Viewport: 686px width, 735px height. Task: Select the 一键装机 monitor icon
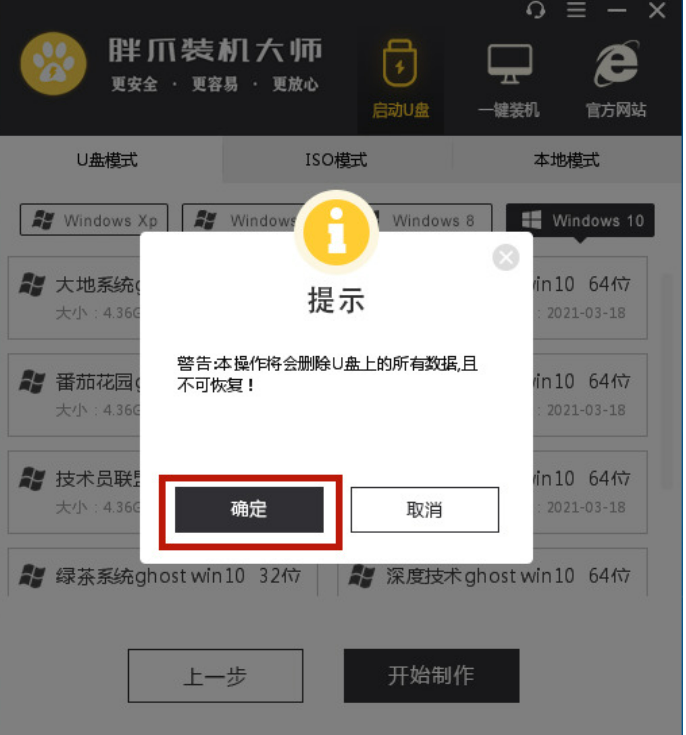tap(509, 64)
